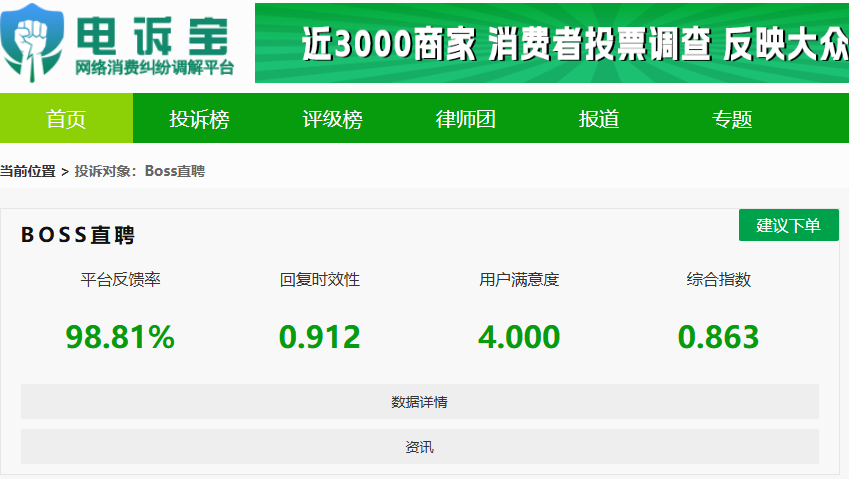Click the 当前位置 breadcrumb text
Screen dimensions: 849x479
tap(28, 171)
